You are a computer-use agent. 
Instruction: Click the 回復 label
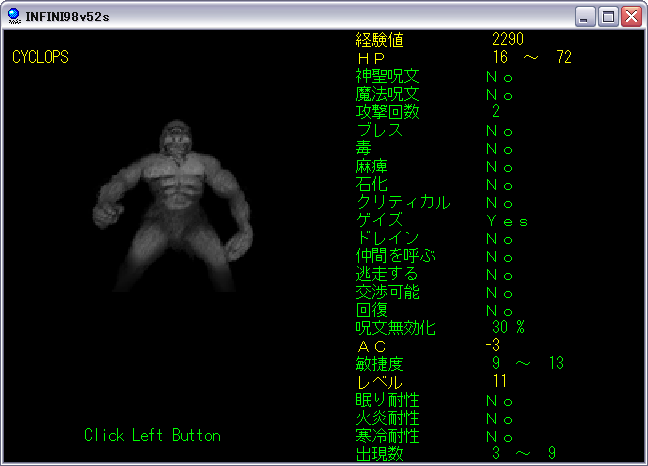[x=372, y=310]
